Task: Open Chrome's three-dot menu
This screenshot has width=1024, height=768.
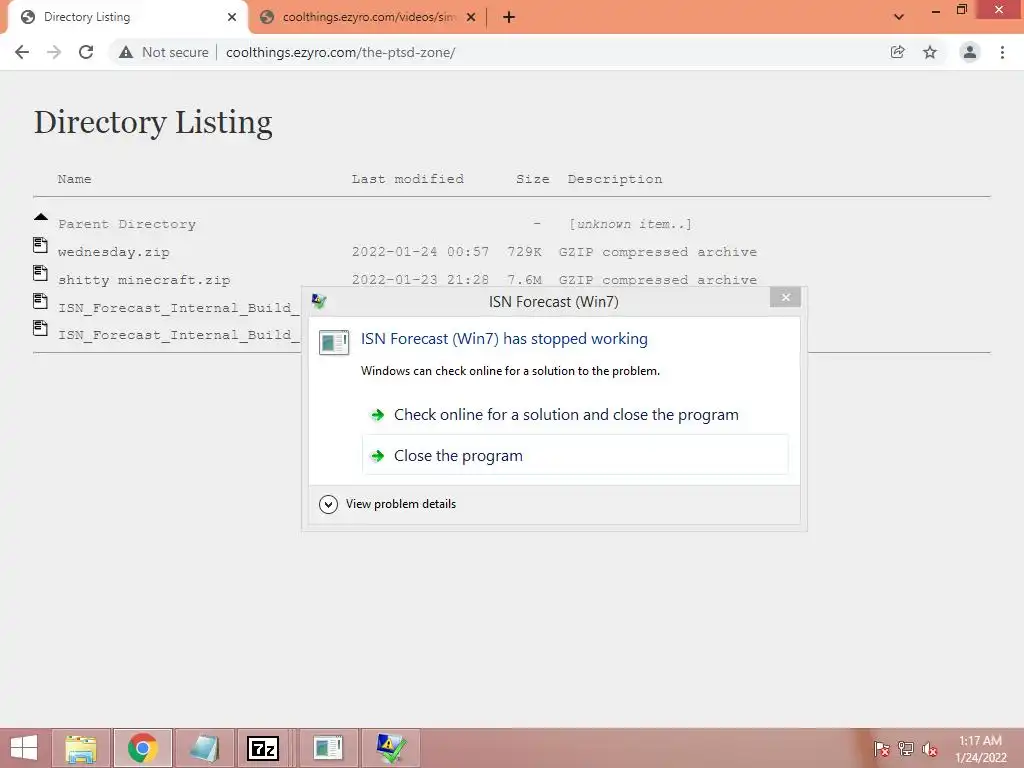Action: (1002, 52)
